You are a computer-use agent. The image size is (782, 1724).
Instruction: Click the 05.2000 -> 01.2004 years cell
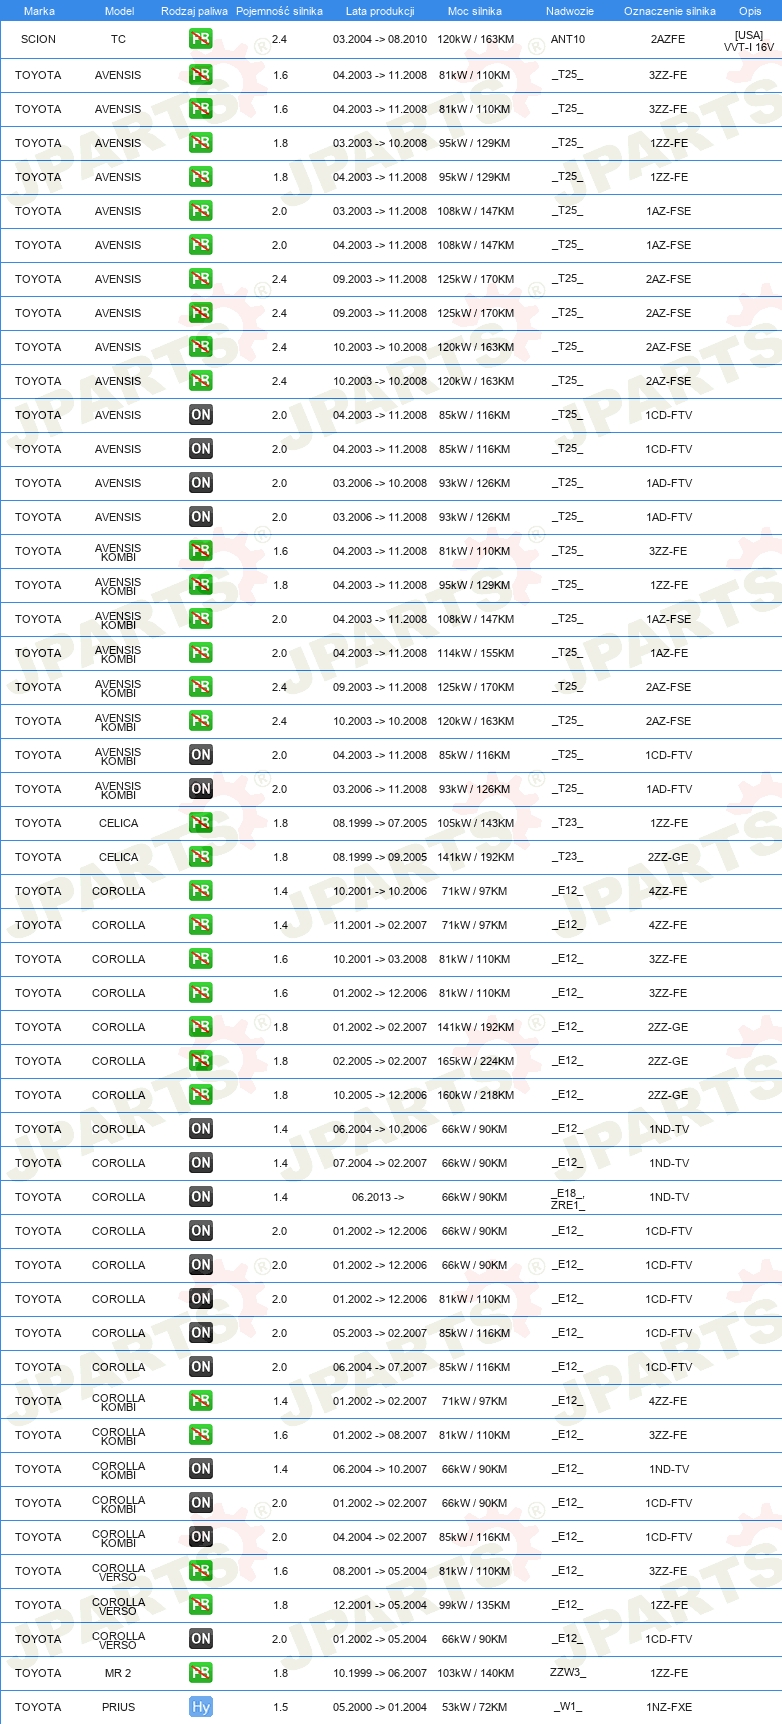pos(380,1707)
